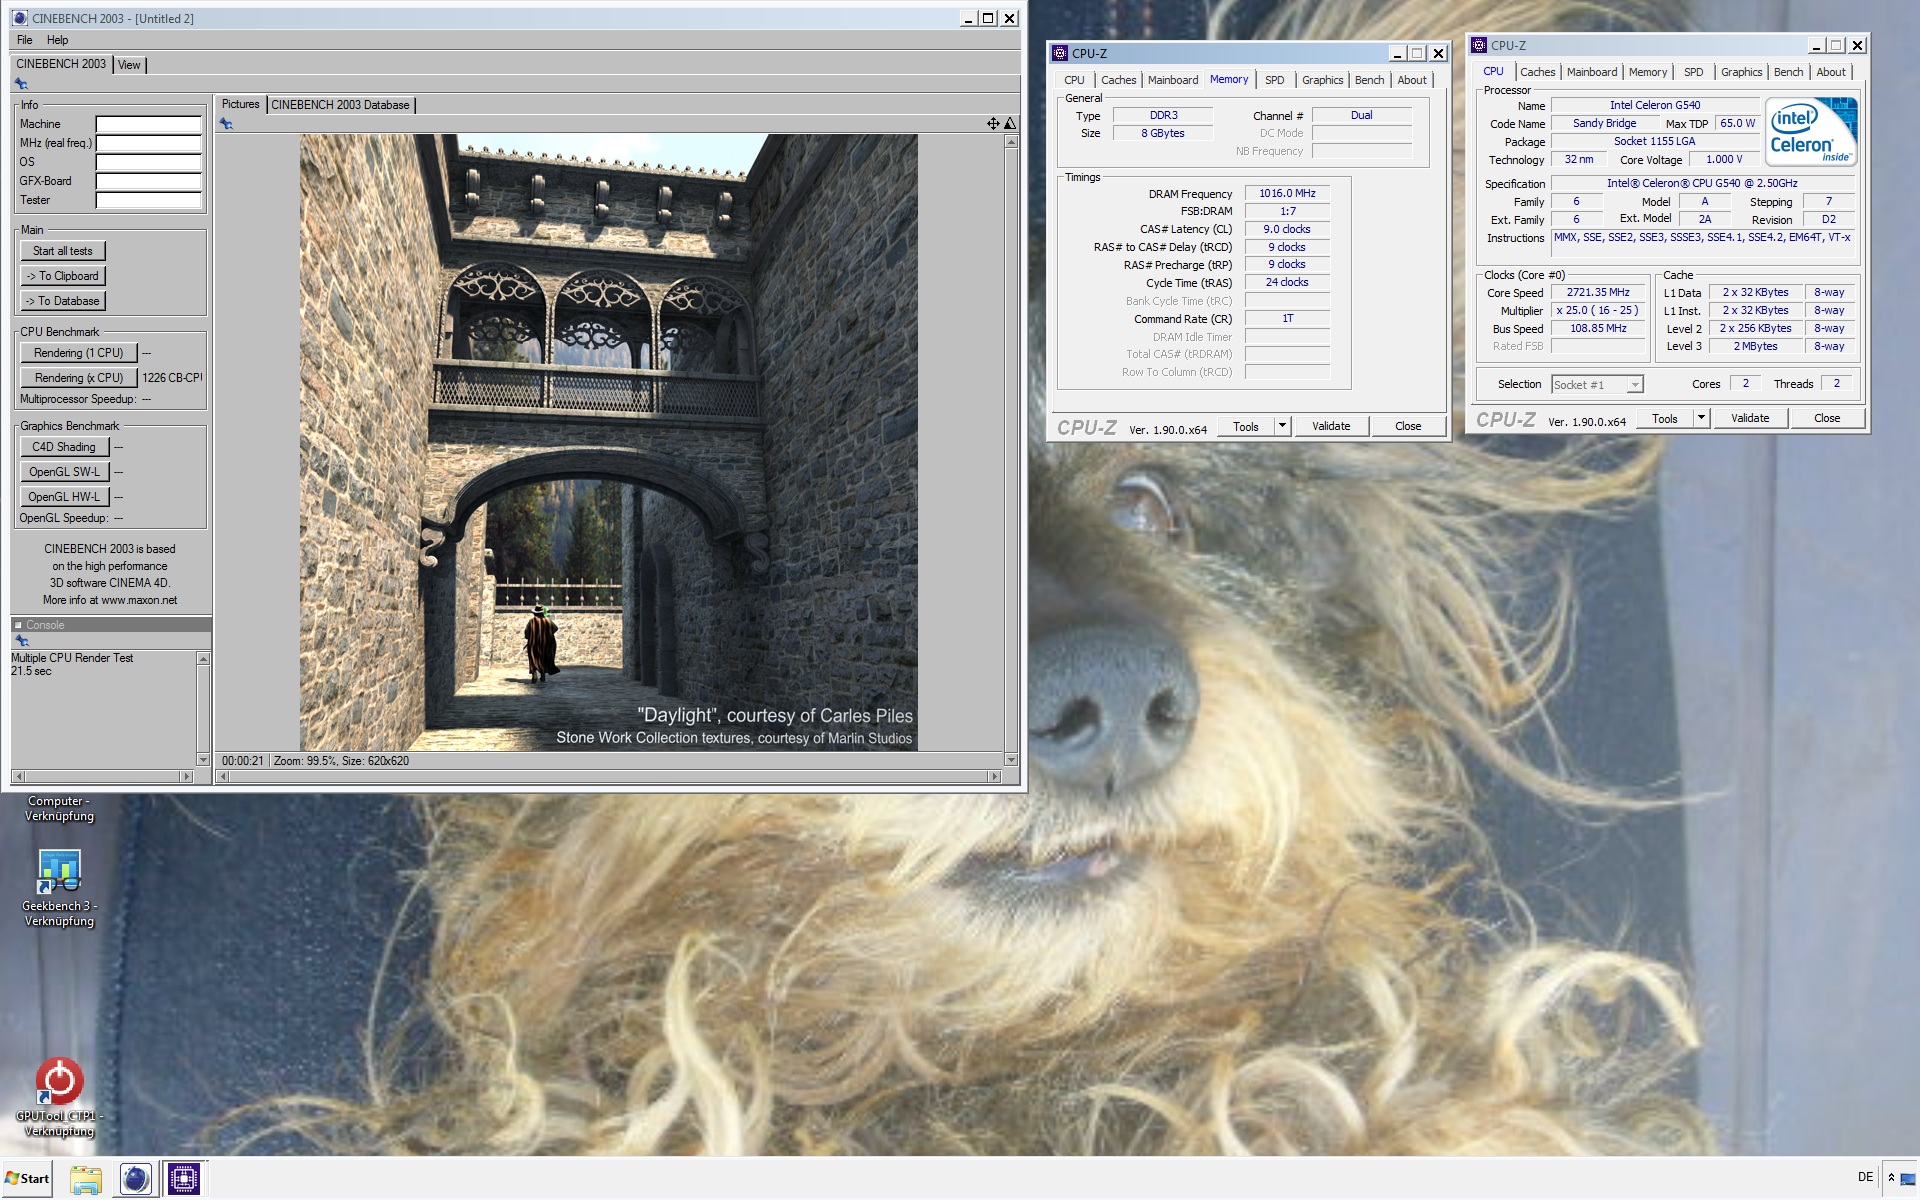Click the triangle icon beside the crosshair
Viewport: 1920px width, 1200px height.
coord(1010,123)
